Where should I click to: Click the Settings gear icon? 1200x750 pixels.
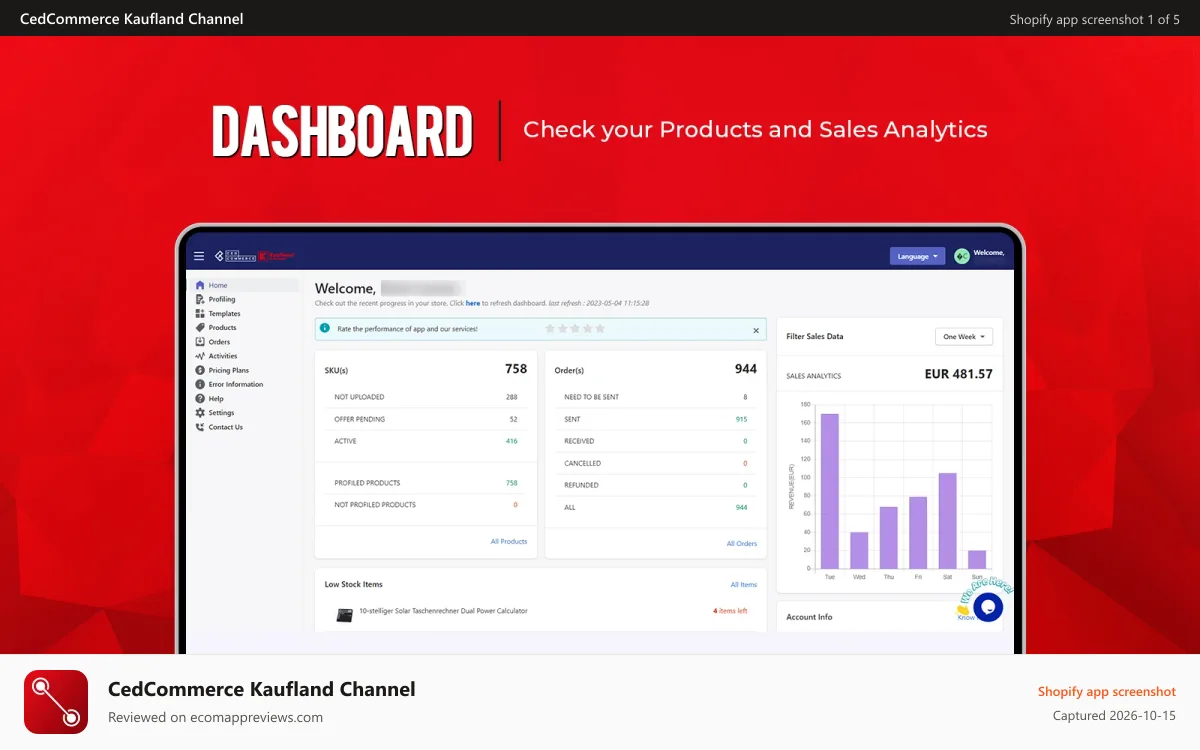[200, 412]
